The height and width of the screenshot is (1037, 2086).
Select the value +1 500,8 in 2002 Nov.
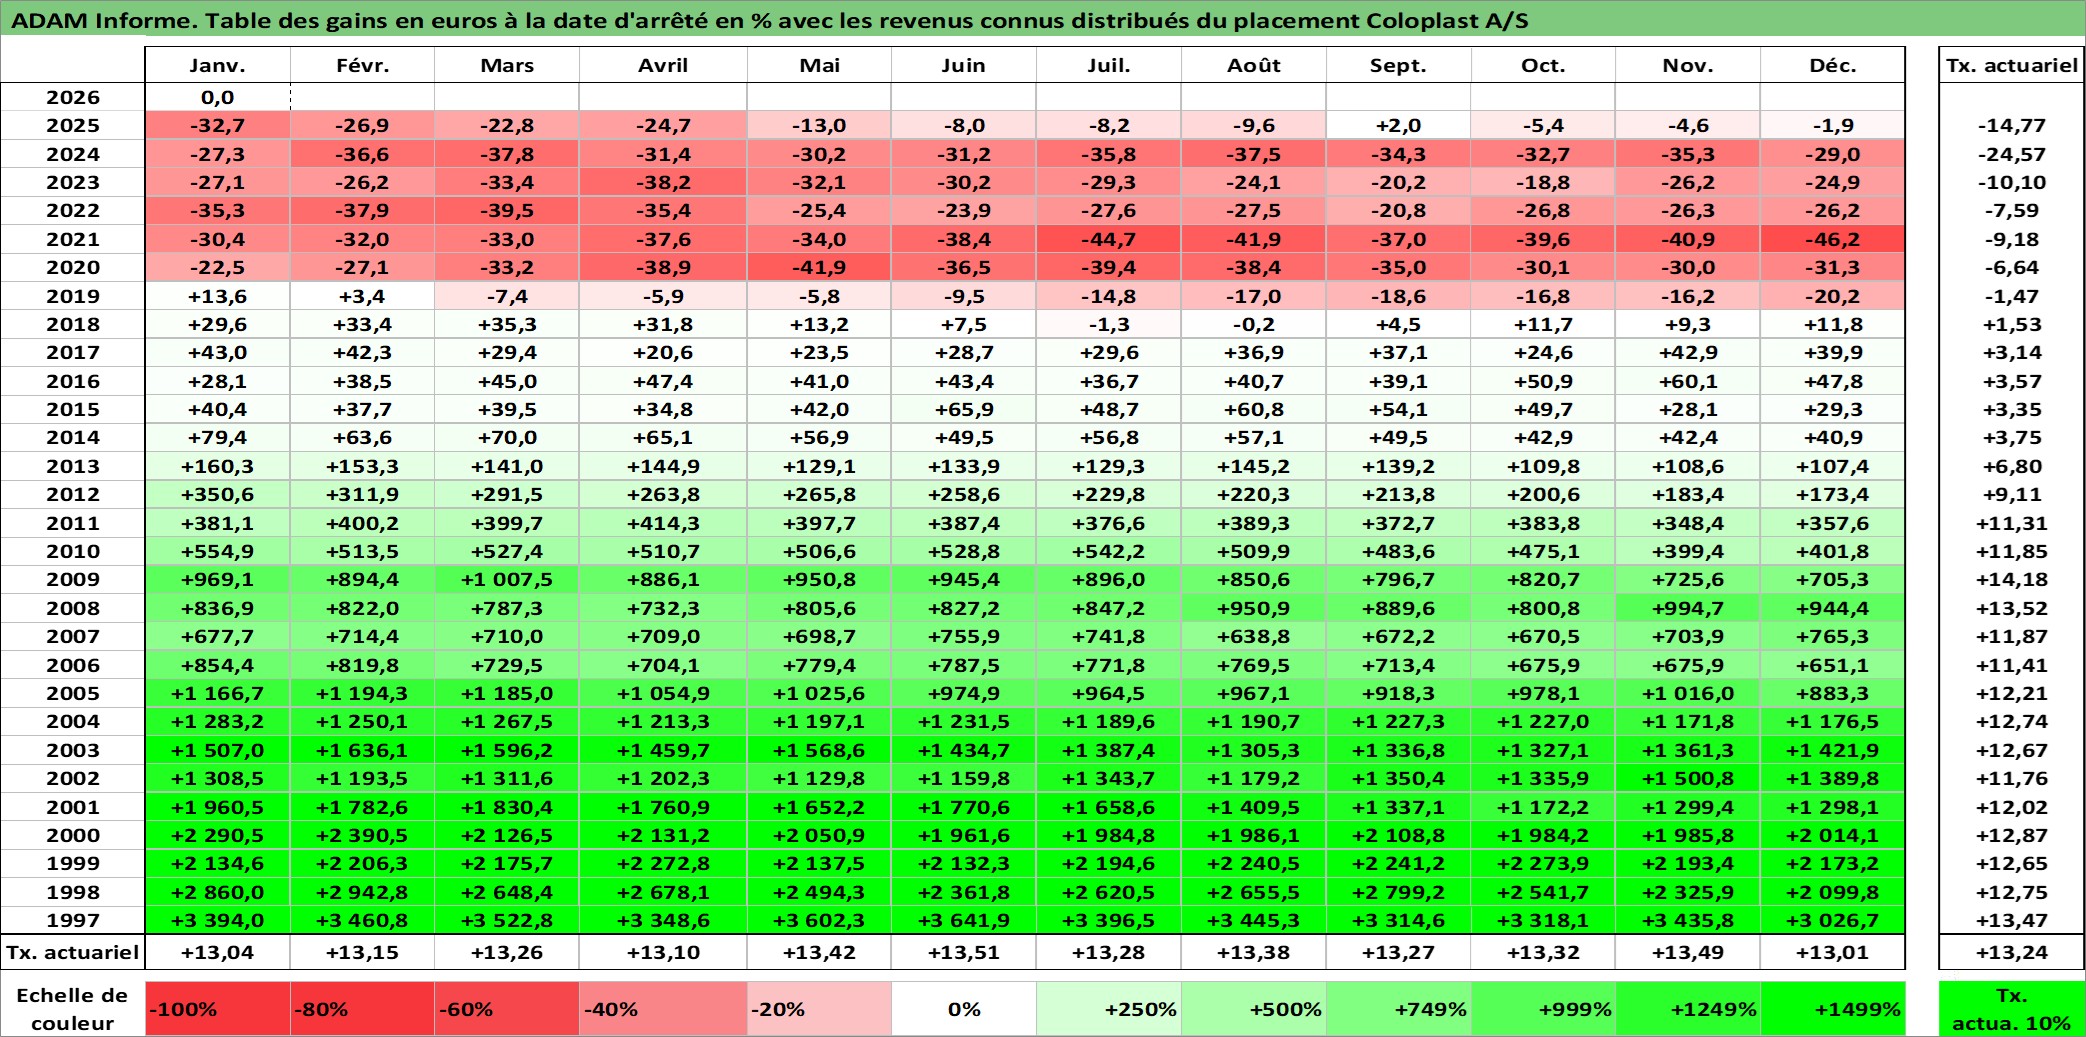point(1688,778)
